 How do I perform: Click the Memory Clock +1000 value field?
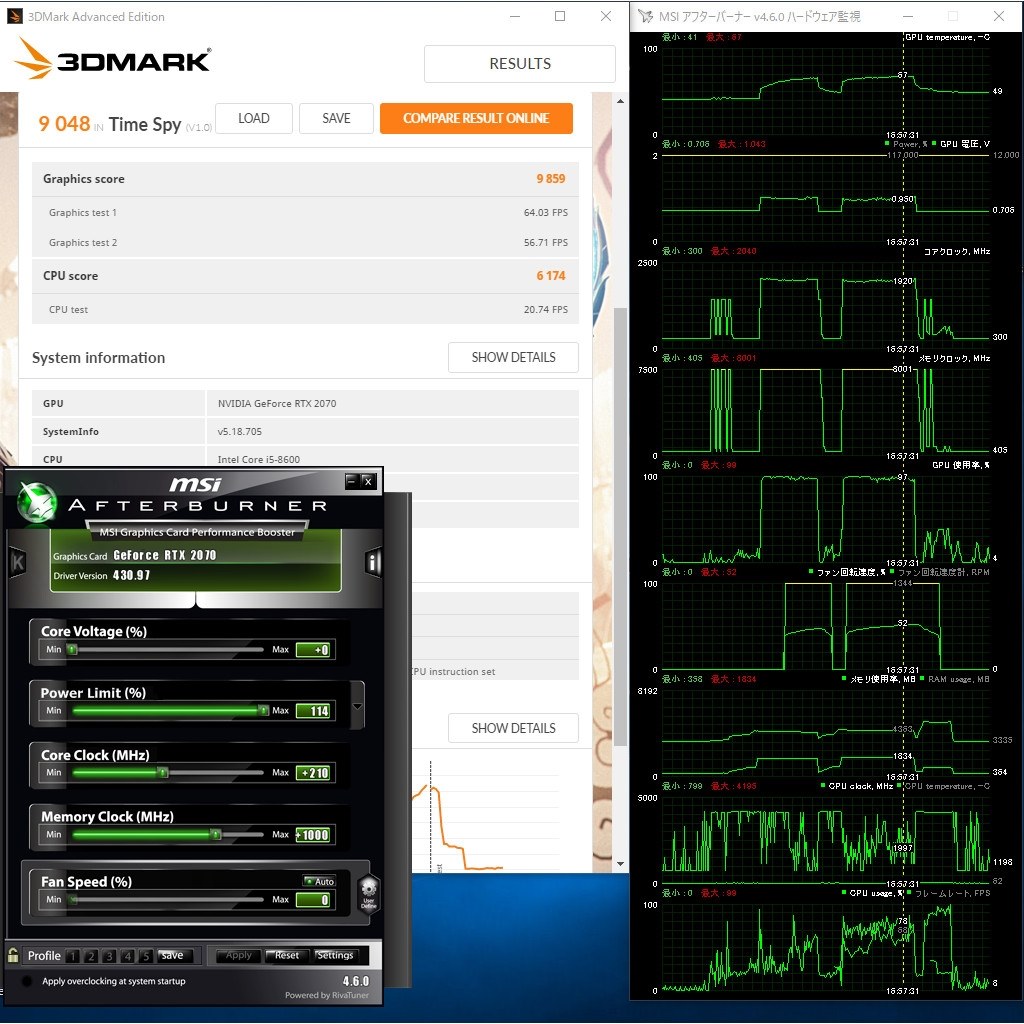[313, 835]
